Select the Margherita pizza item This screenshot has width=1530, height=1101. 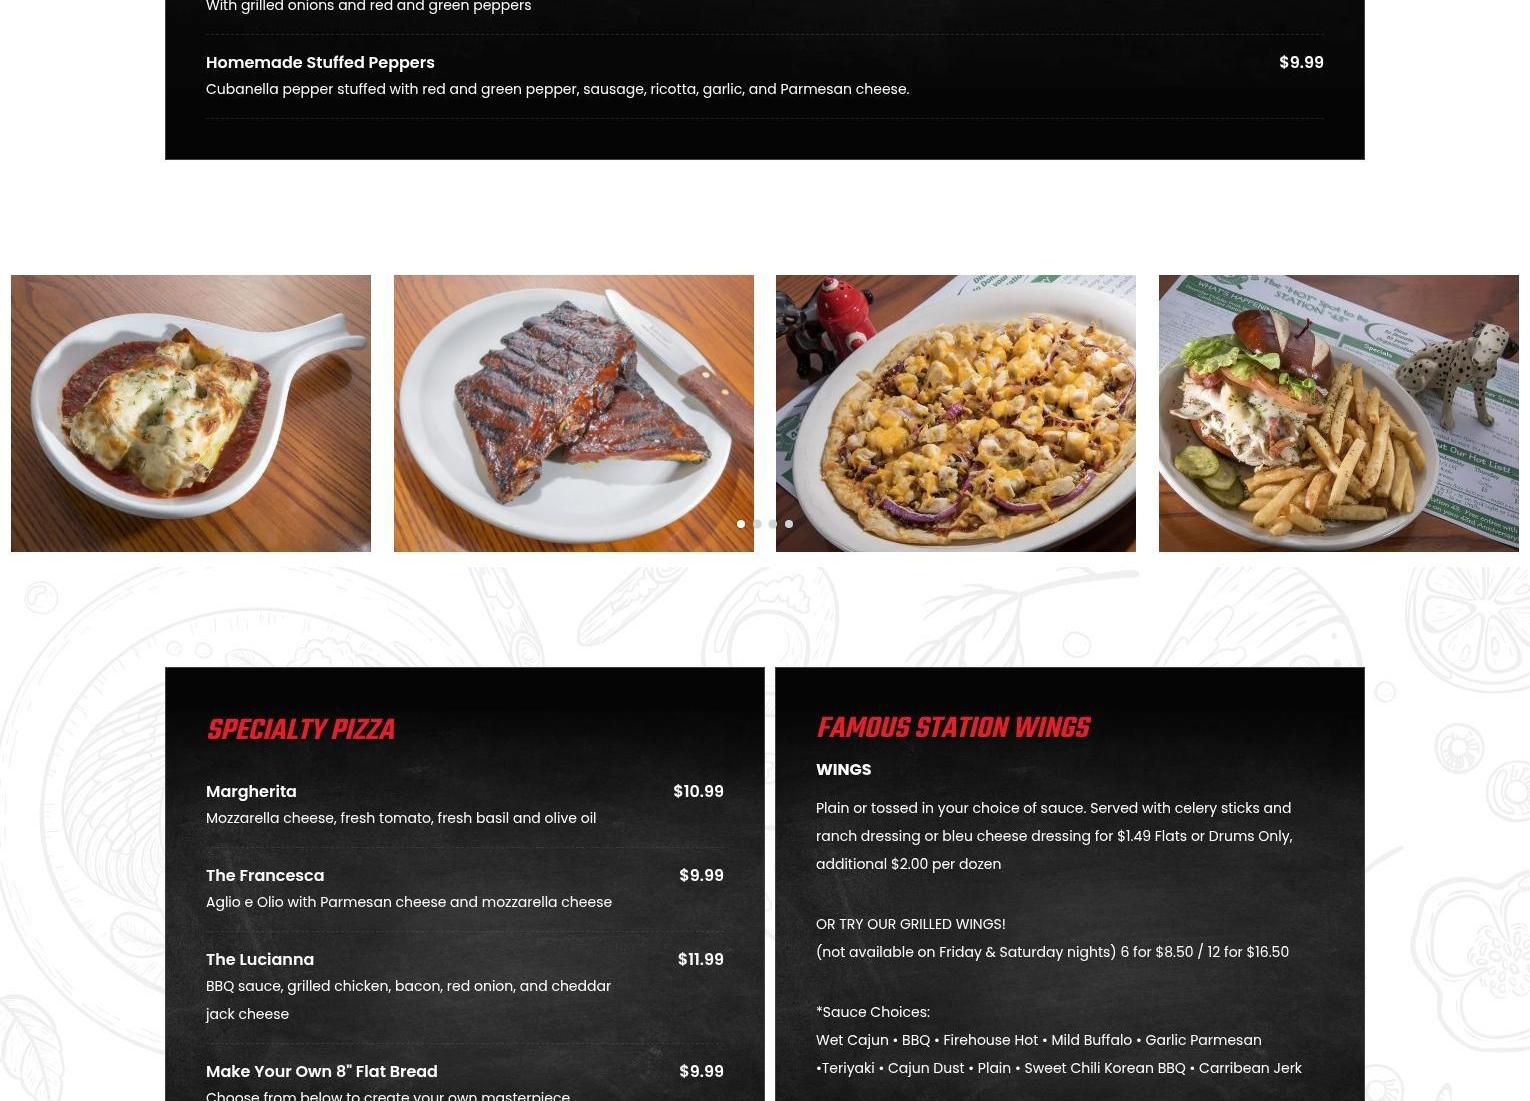click(x=251, y=791)
